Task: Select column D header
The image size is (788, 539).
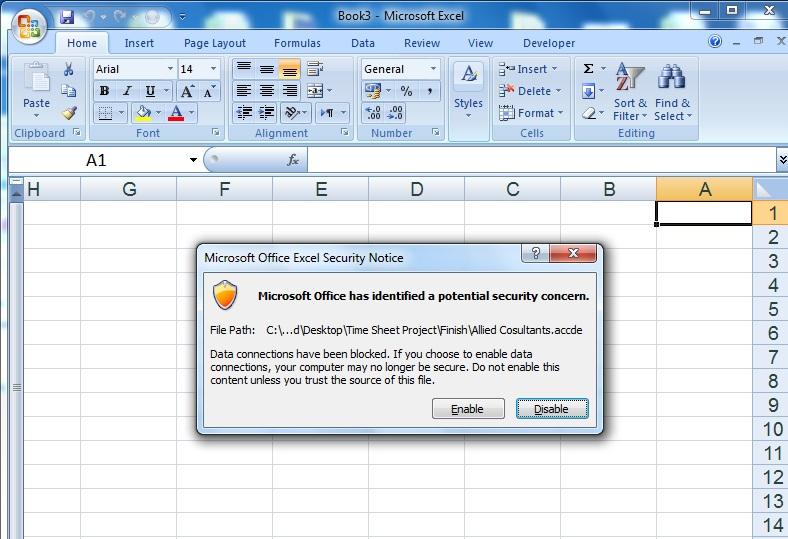Action: (x=417, y=189)
